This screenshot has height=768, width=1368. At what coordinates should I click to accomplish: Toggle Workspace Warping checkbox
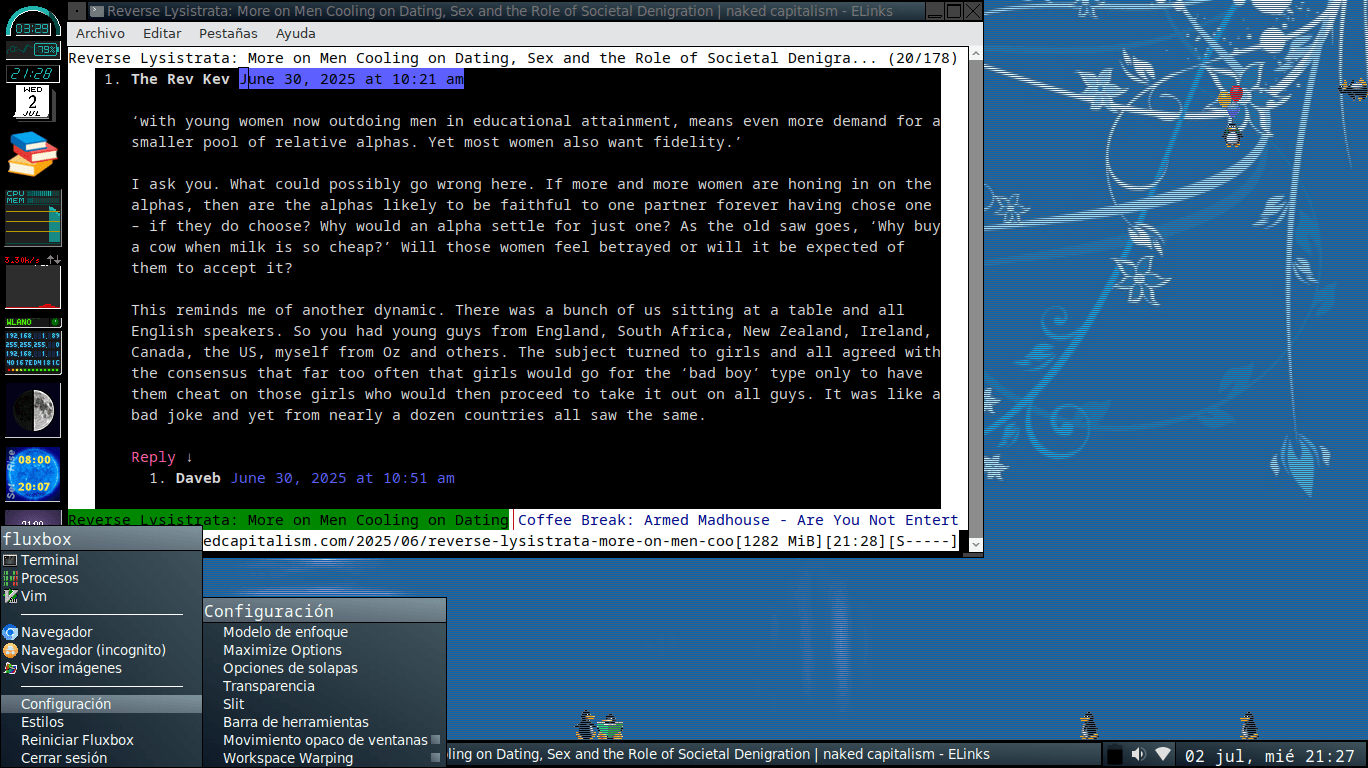click(436, 758)
